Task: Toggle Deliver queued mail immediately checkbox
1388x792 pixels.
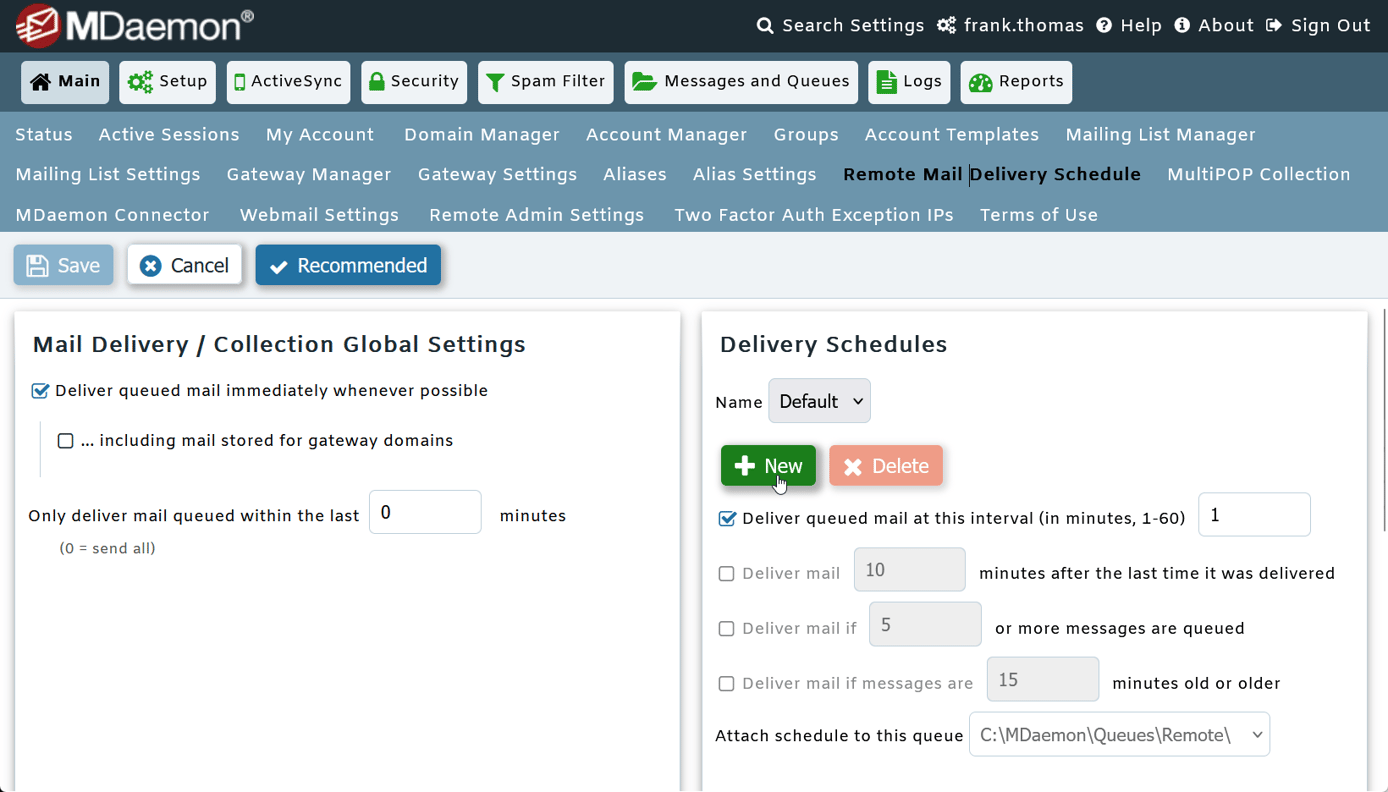Action: 40,391
